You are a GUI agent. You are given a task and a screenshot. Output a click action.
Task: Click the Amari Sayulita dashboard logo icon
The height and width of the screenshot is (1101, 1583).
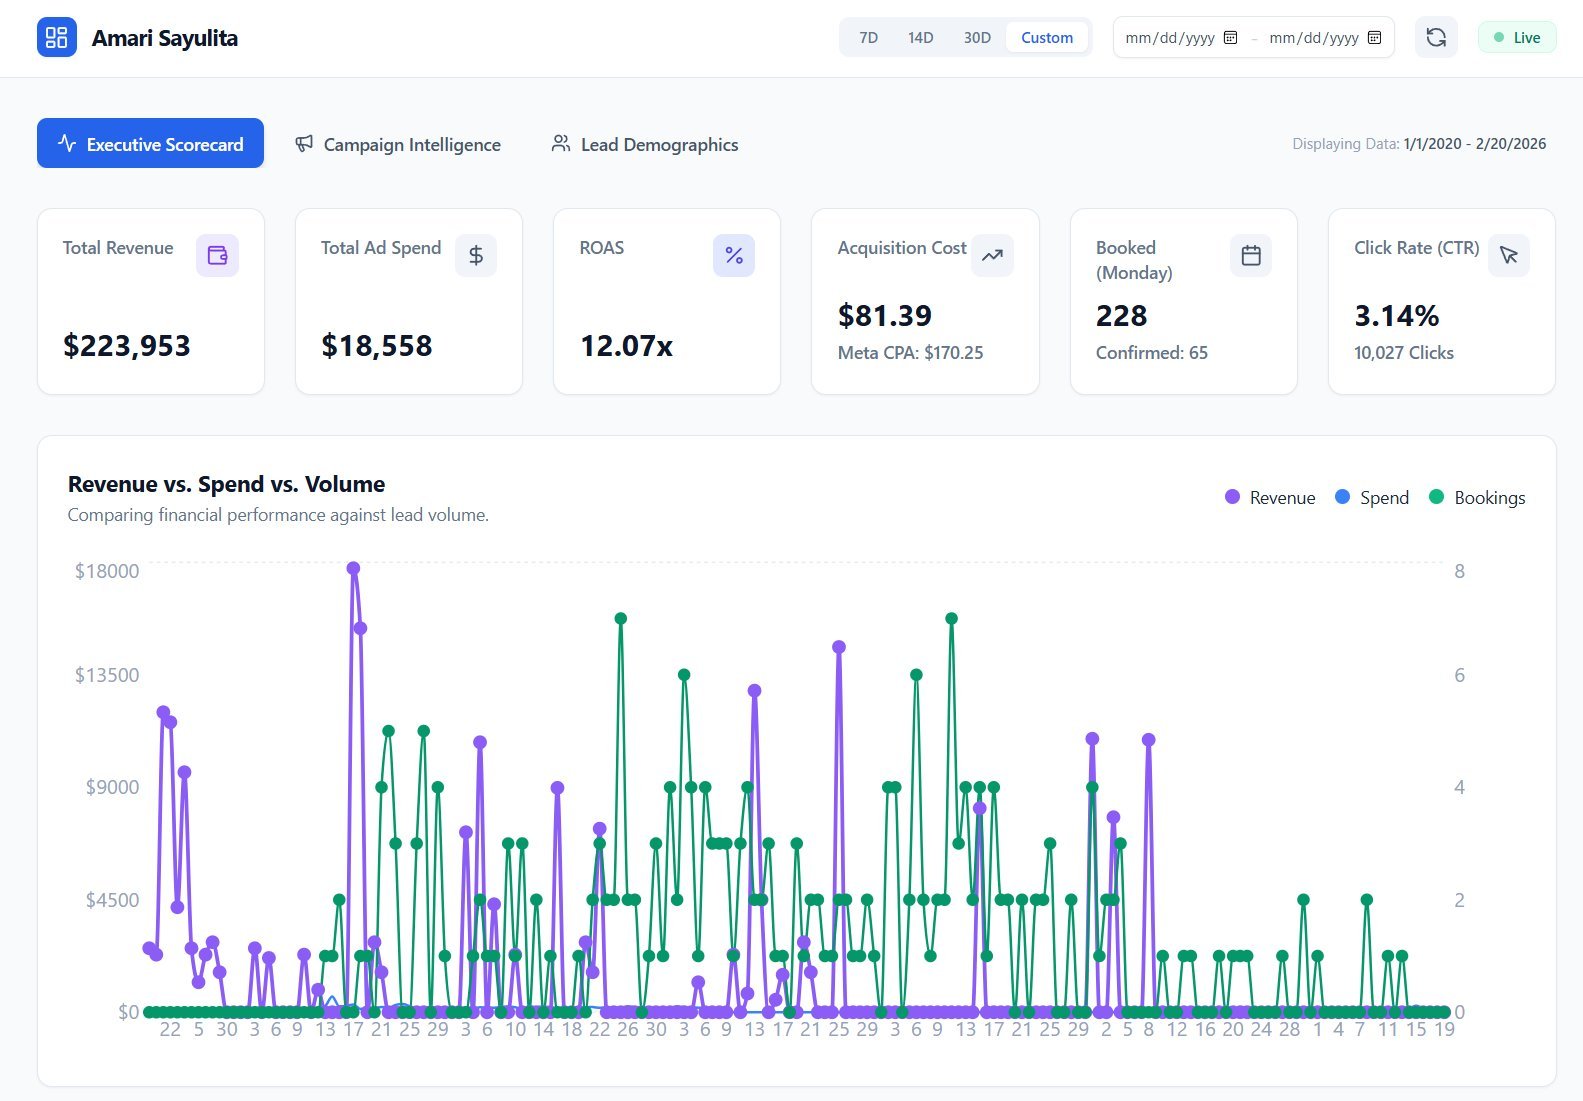coord(57,38)
